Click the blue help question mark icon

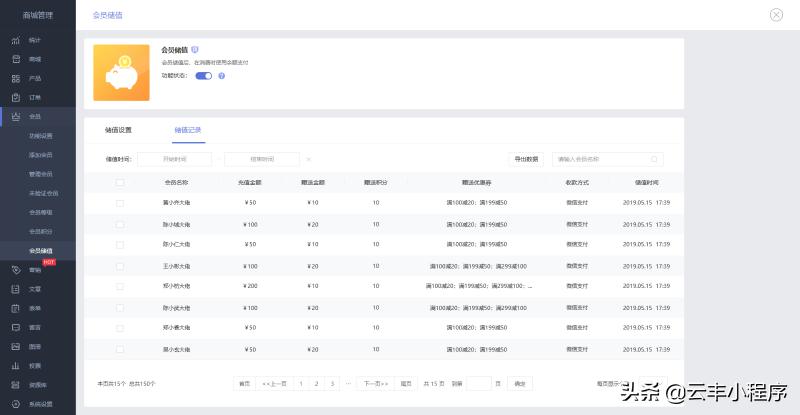tap(221, 76)
